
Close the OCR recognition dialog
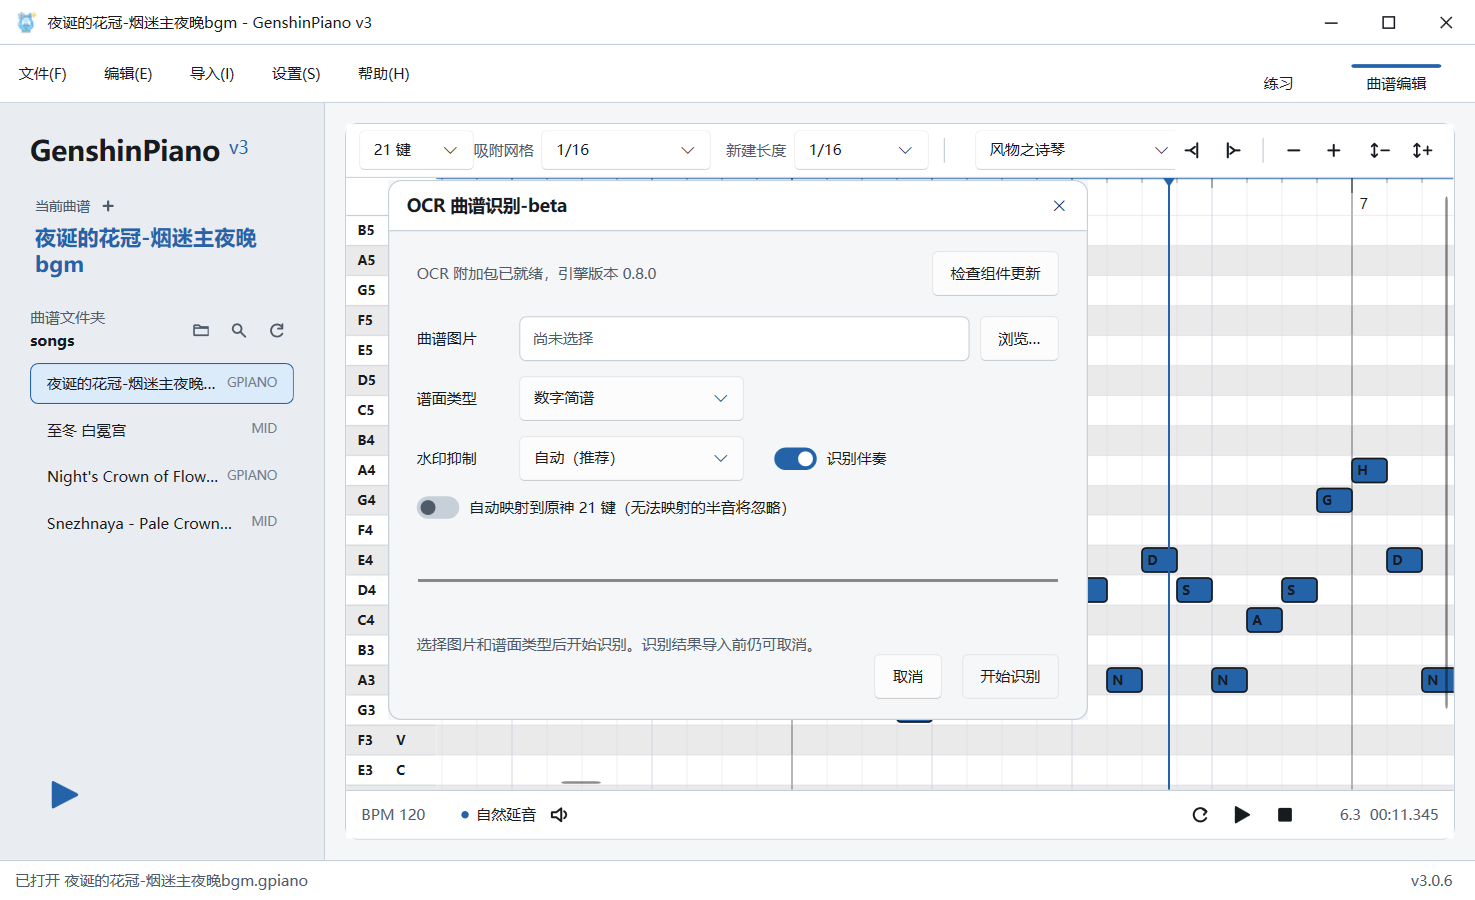tap(1059, 206)
